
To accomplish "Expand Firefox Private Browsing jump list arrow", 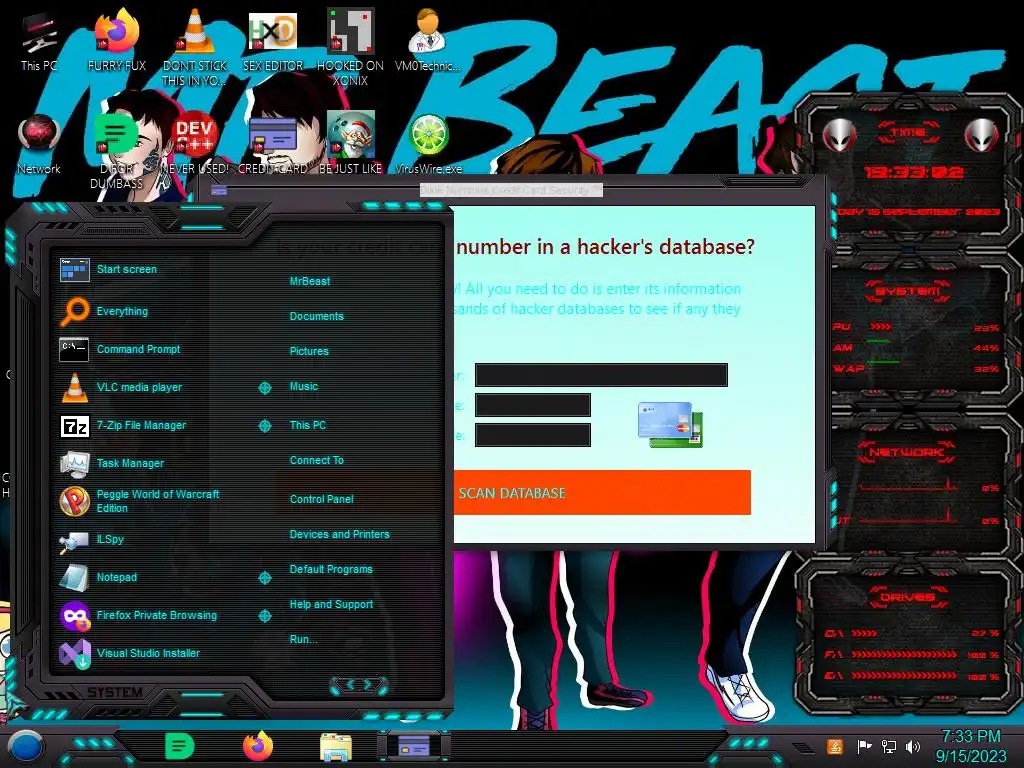I will click(264, 616).
